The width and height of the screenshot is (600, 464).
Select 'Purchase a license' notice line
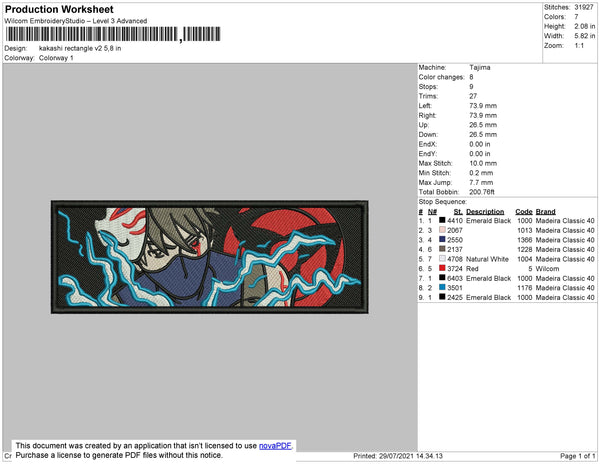coord(119,455)
